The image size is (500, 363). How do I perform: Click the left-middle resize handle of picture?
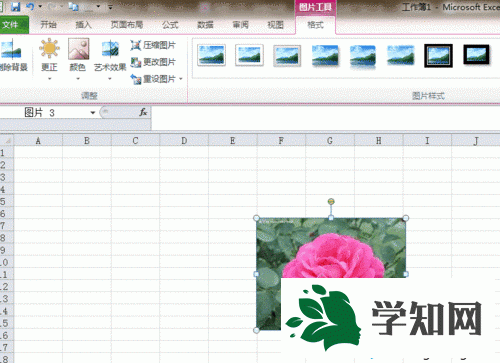(x=256, y=274)
